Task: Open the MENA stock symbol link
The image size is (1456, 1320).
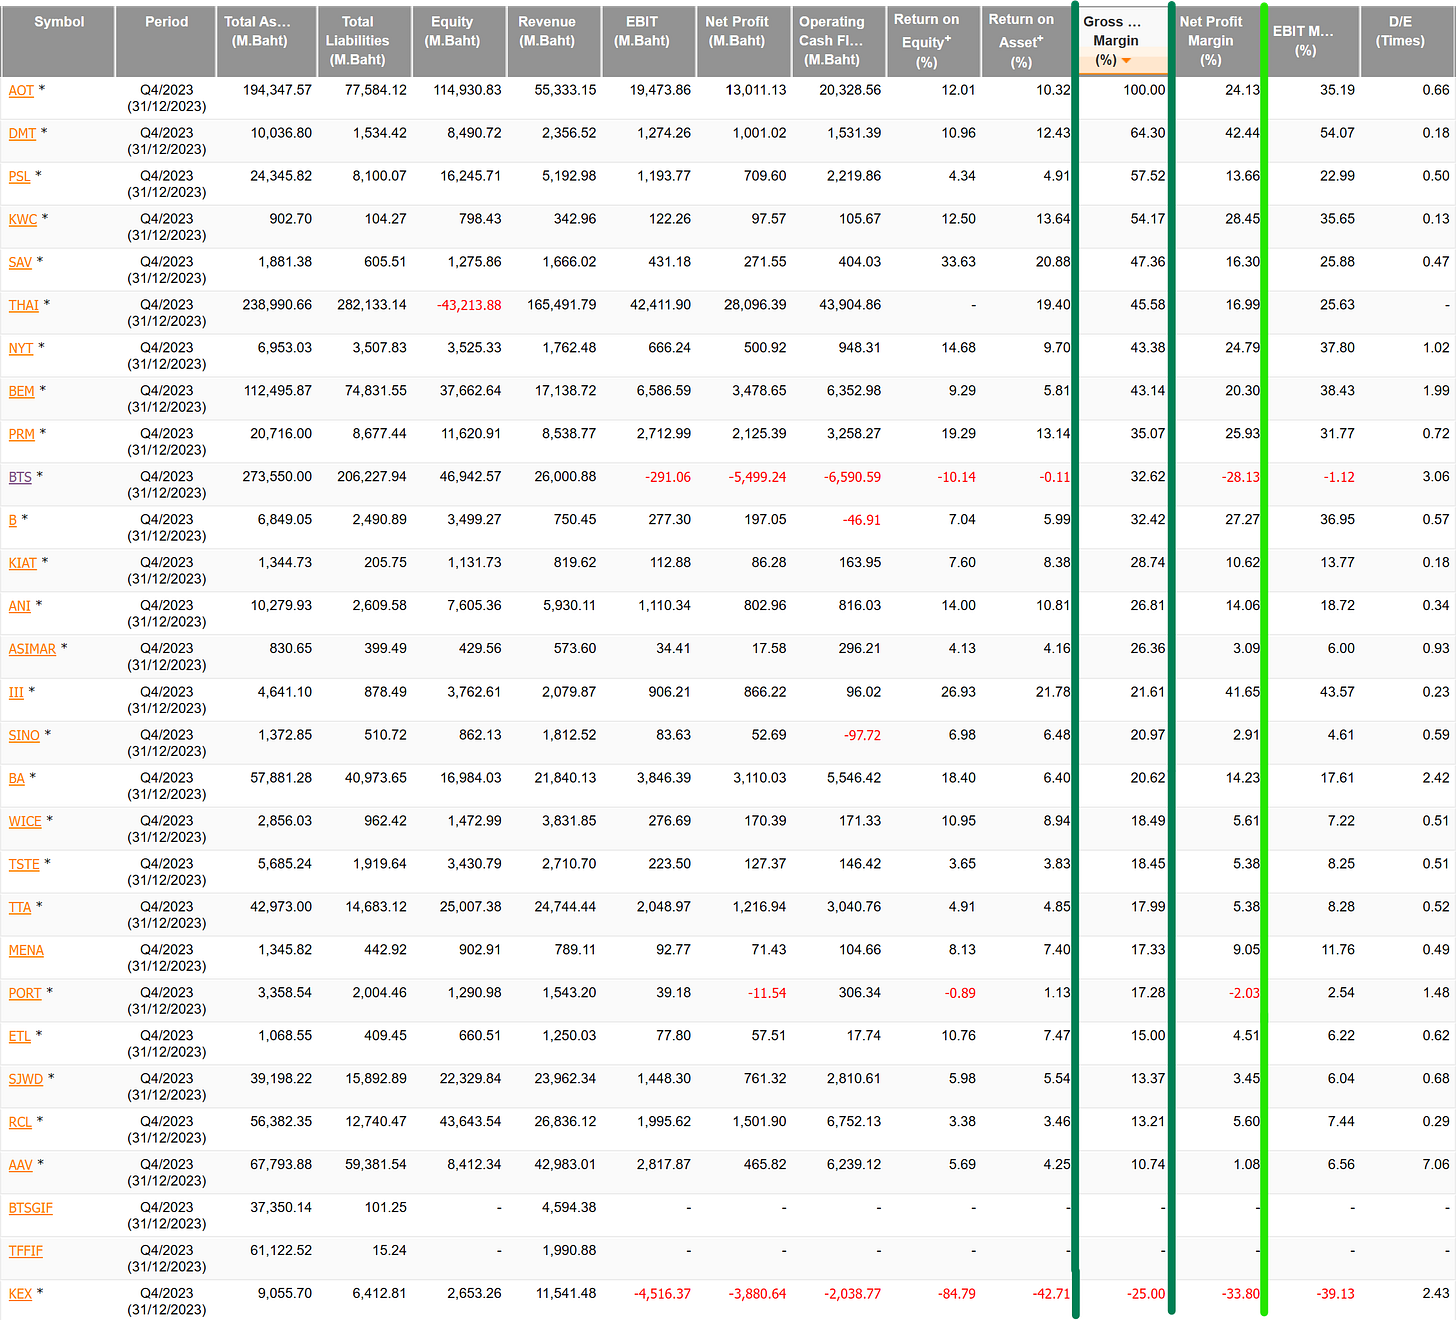Action: click(x=26, y=951)
